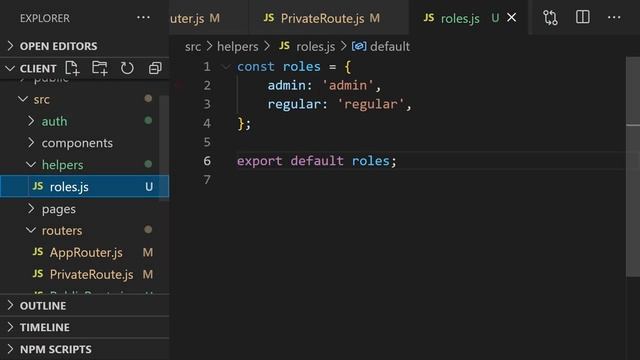Viewport: 640px width, 360px height.
Task: Expand the NPM SCRIPTS section
Action: 10,349
